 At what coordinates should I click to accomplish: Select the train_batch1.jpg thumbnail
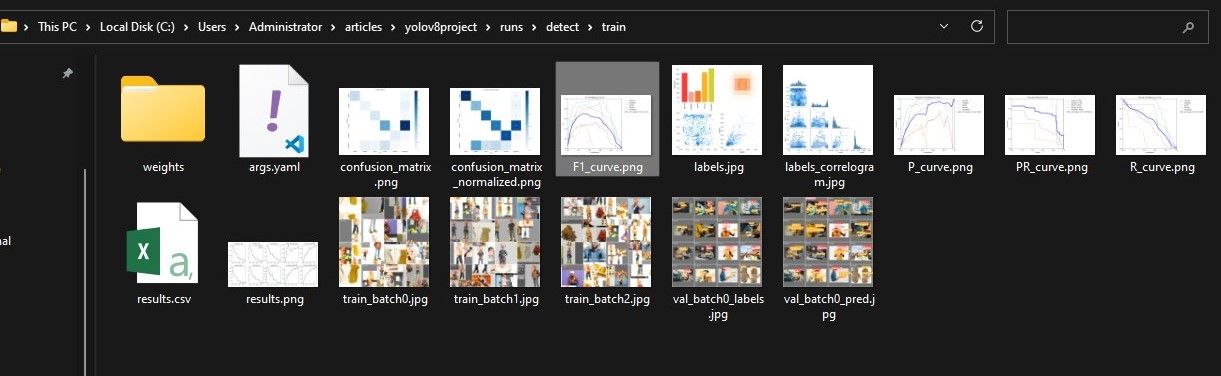[x=496, y=242]
